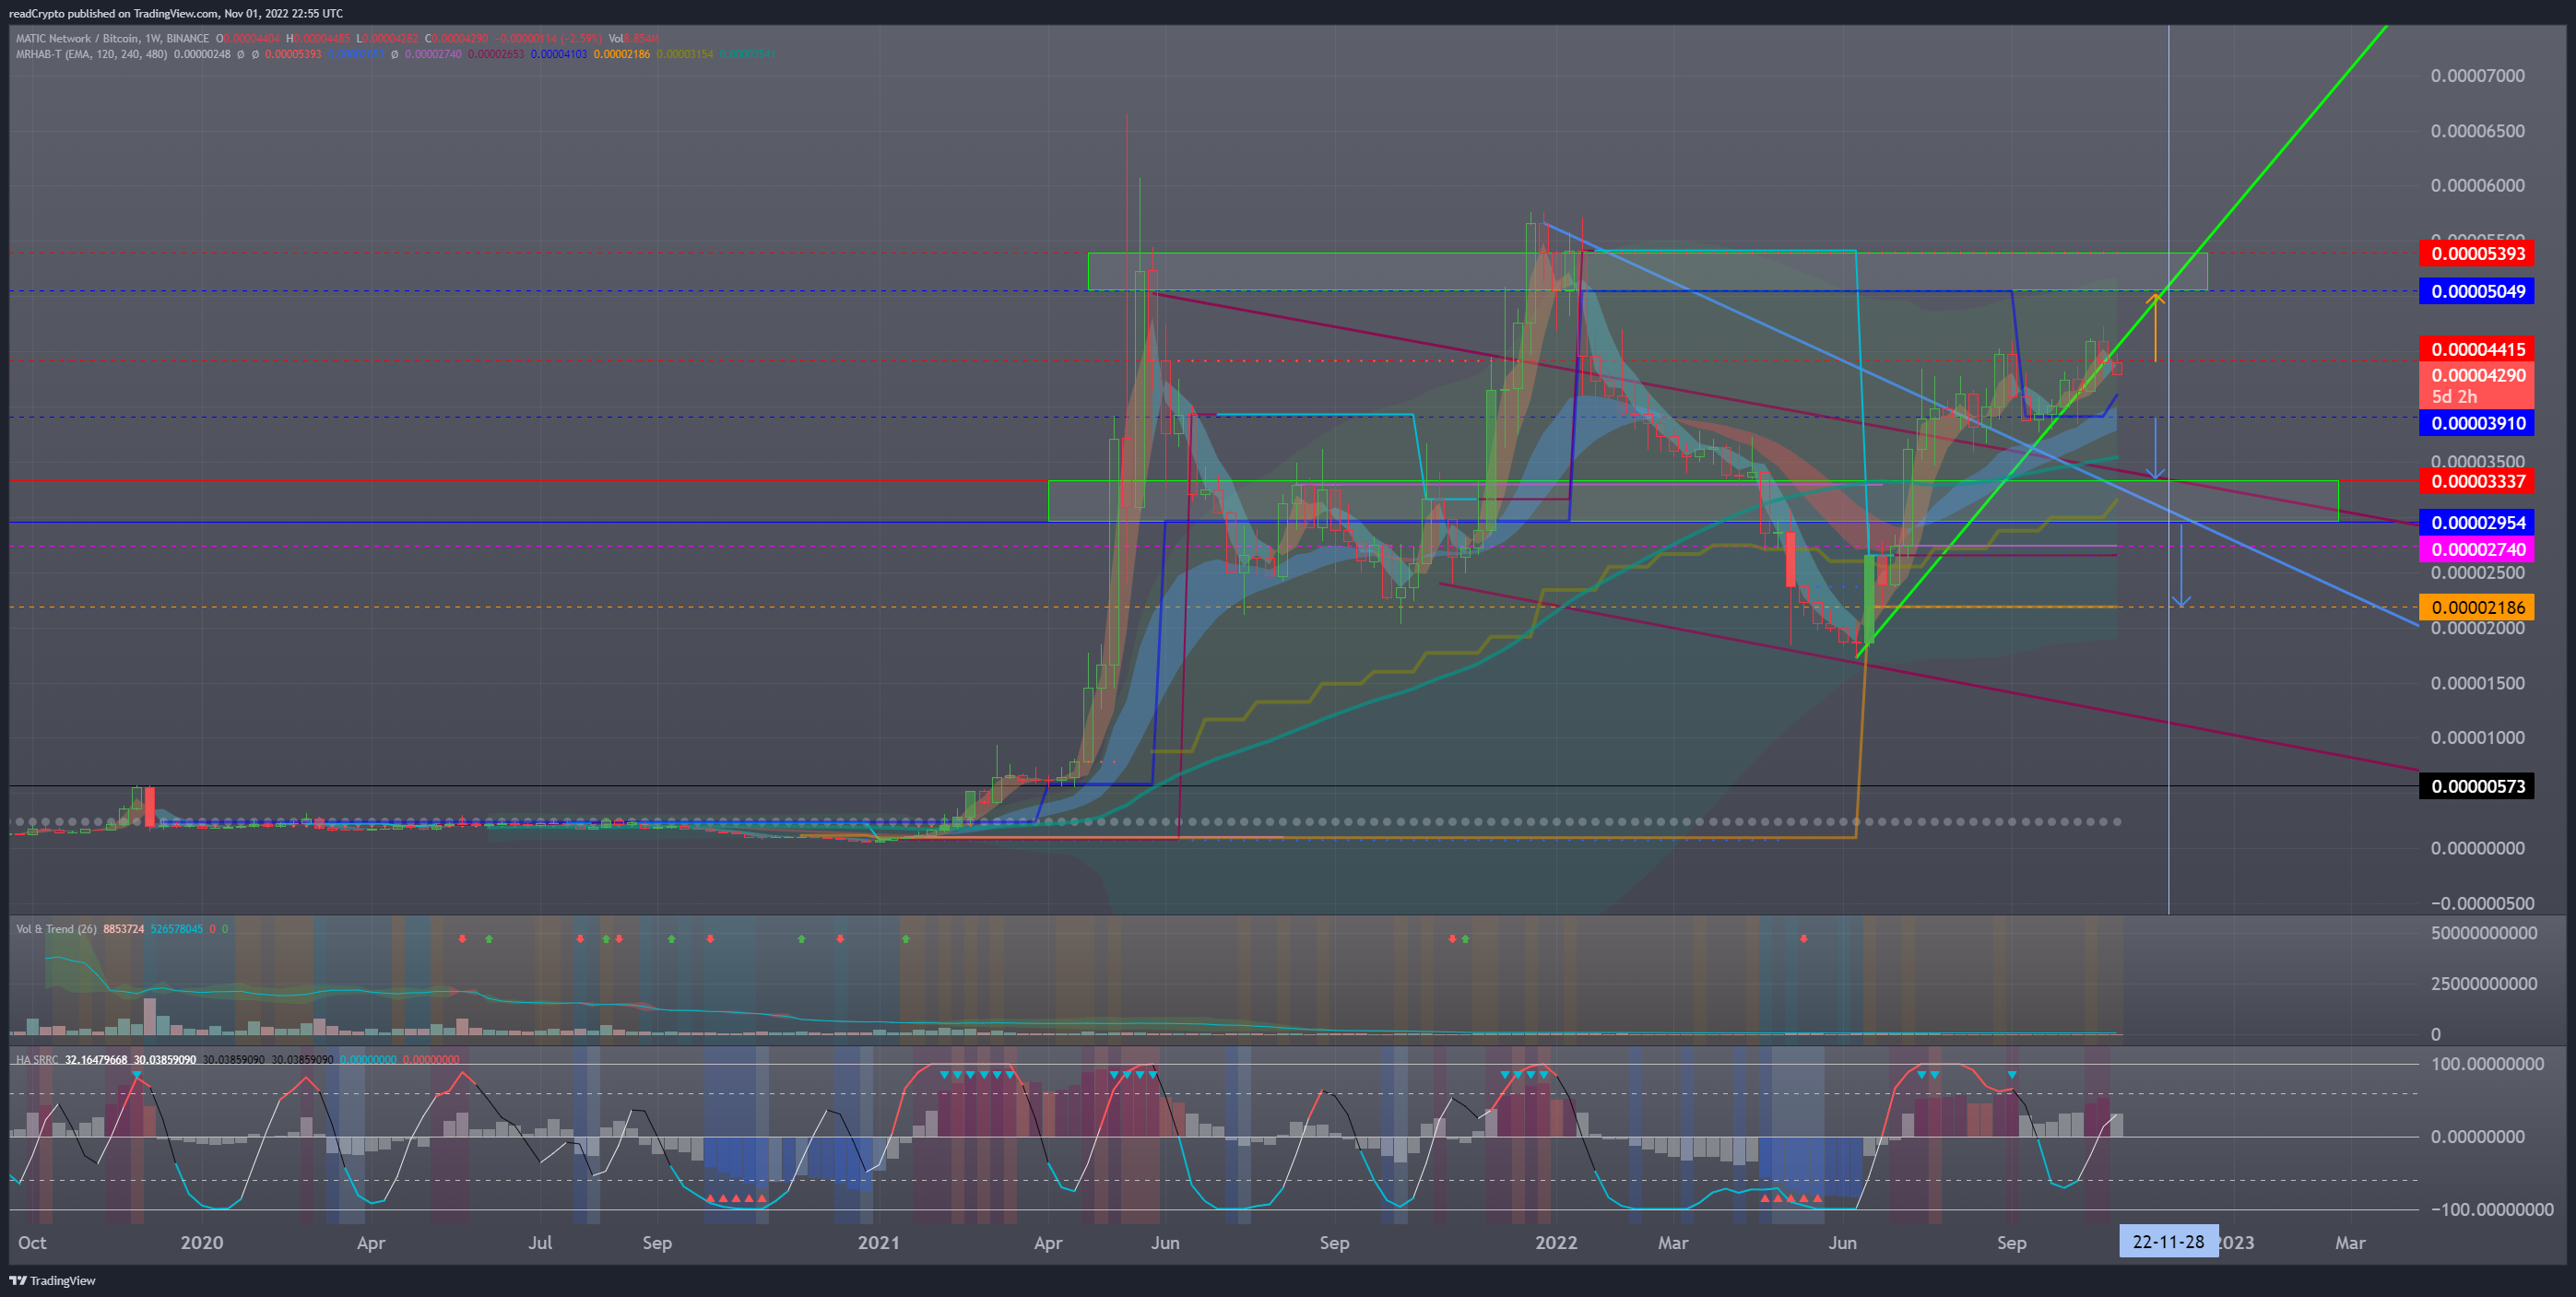This screenshot has height=1297, width=2576.
Task: Click the 0.00007000 price scale value
Action: pyautogui.click(x=2477, y=76)
